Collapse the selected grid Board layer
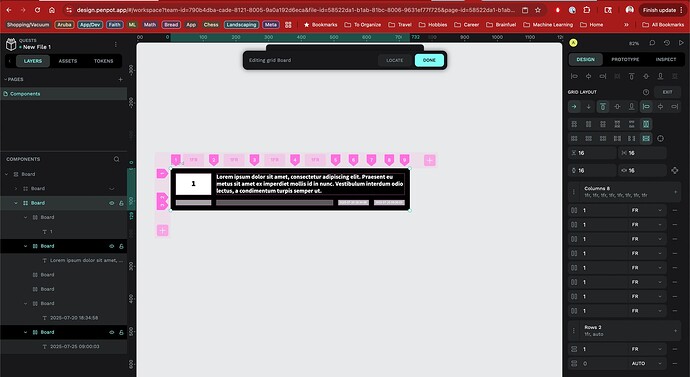 (x=16, y=203)
